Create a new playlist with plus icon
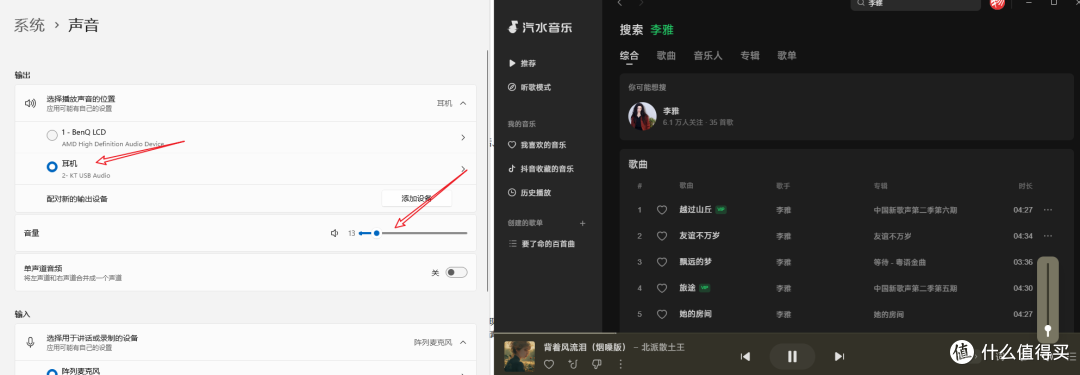This screenshot has height=375, width=1080. (x=583, y=223)
